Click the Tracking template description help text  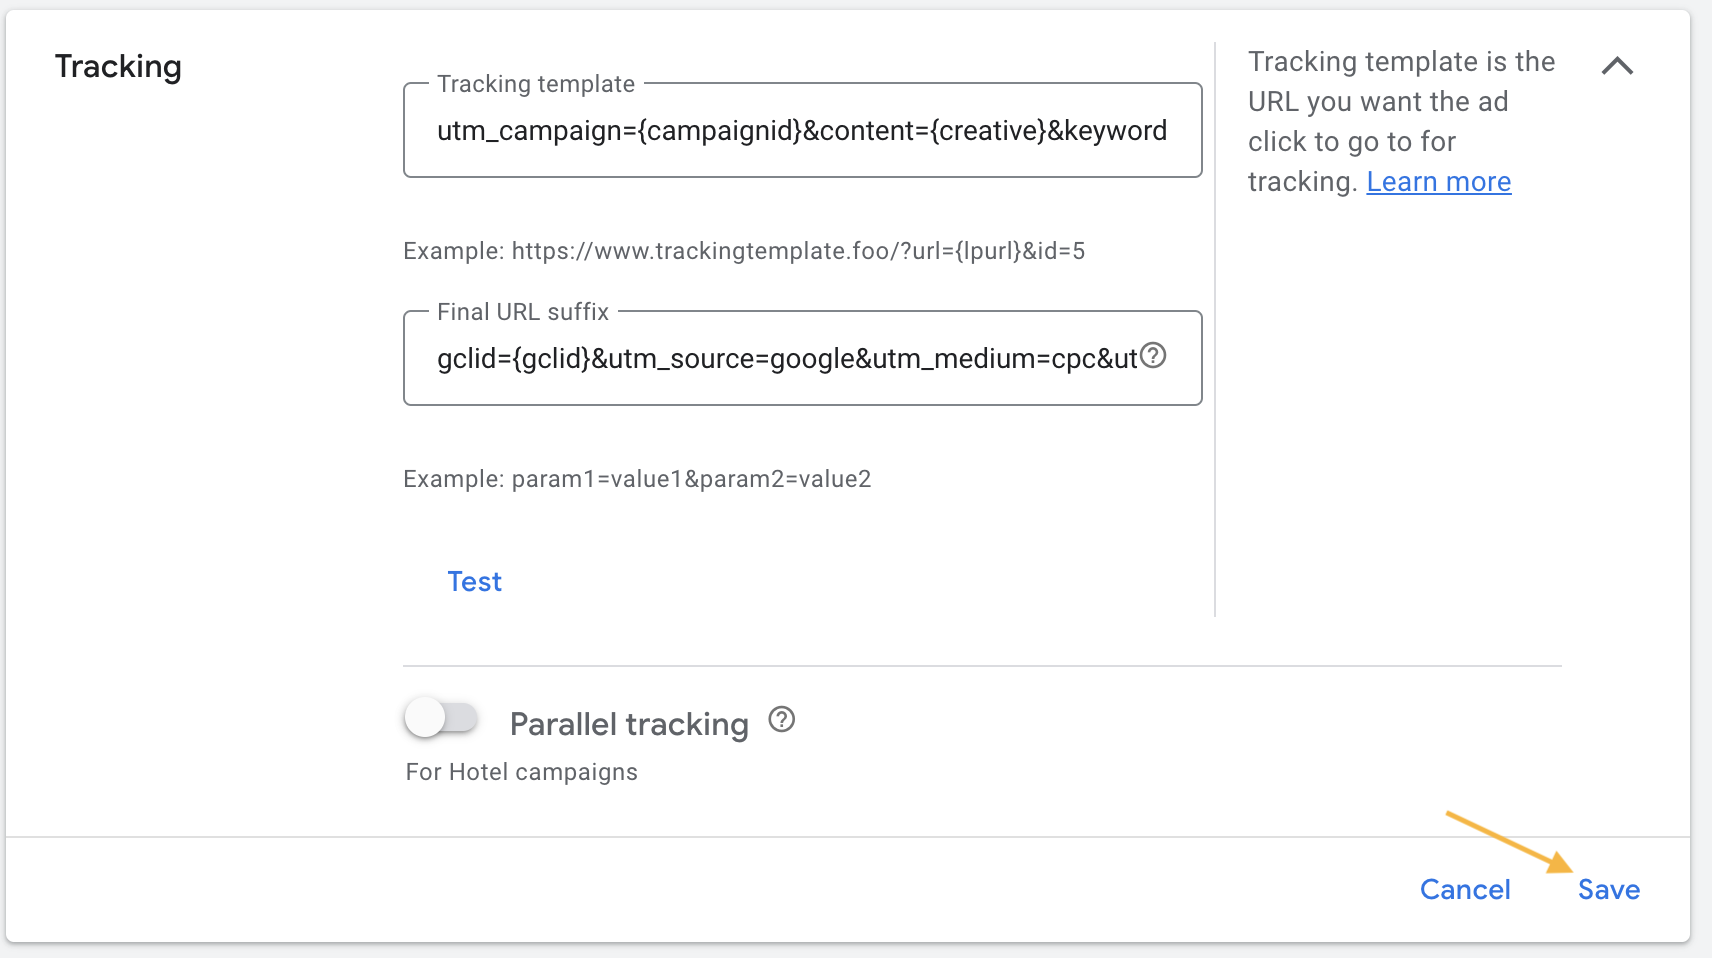[x=1401, y=122]
